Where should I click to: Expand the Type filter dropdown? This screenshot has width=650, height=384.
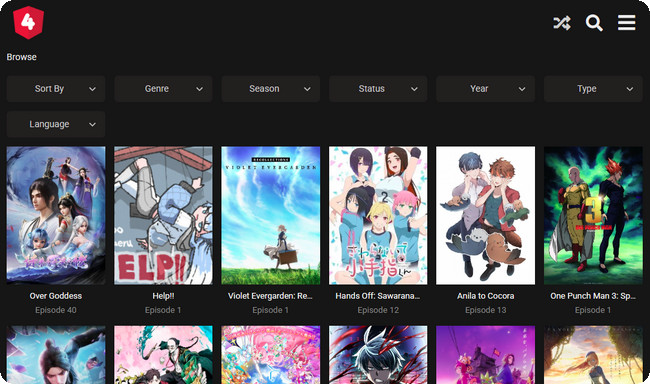[593, 89]
